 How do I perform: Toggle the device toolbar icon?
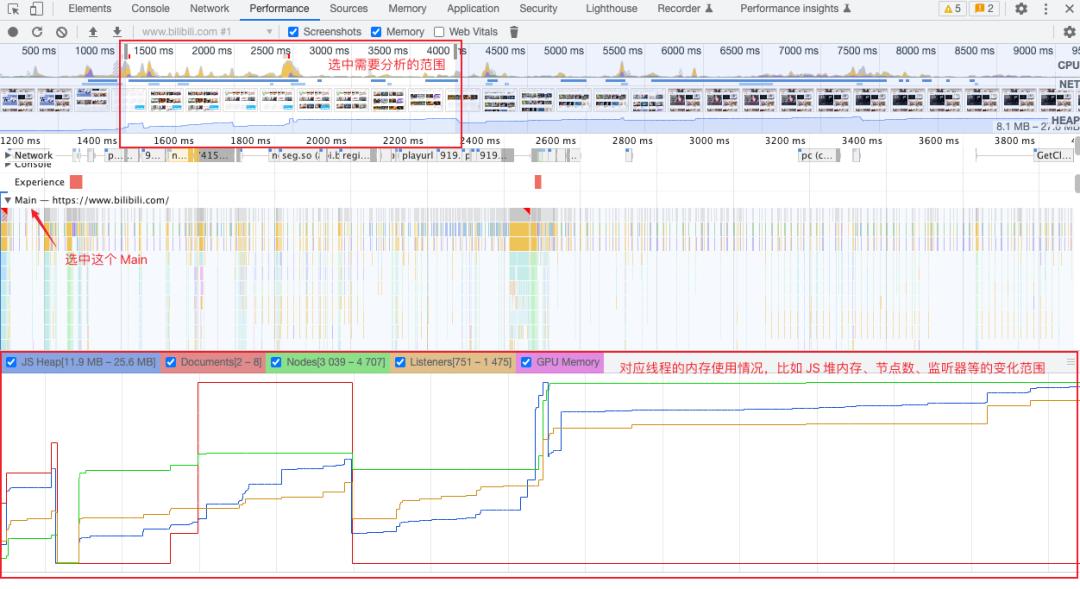tap(35, 9)
